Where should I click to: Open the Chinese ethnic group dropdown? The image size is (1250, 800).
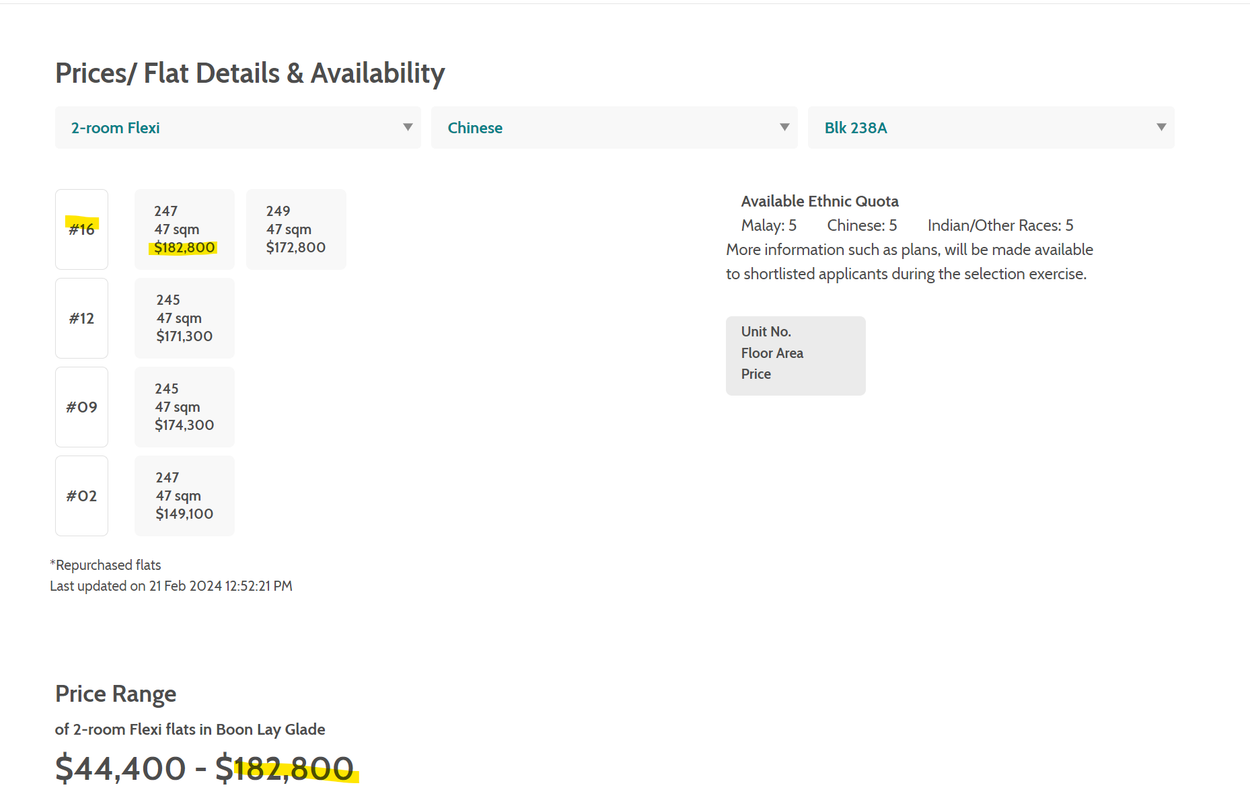(614, 128)
